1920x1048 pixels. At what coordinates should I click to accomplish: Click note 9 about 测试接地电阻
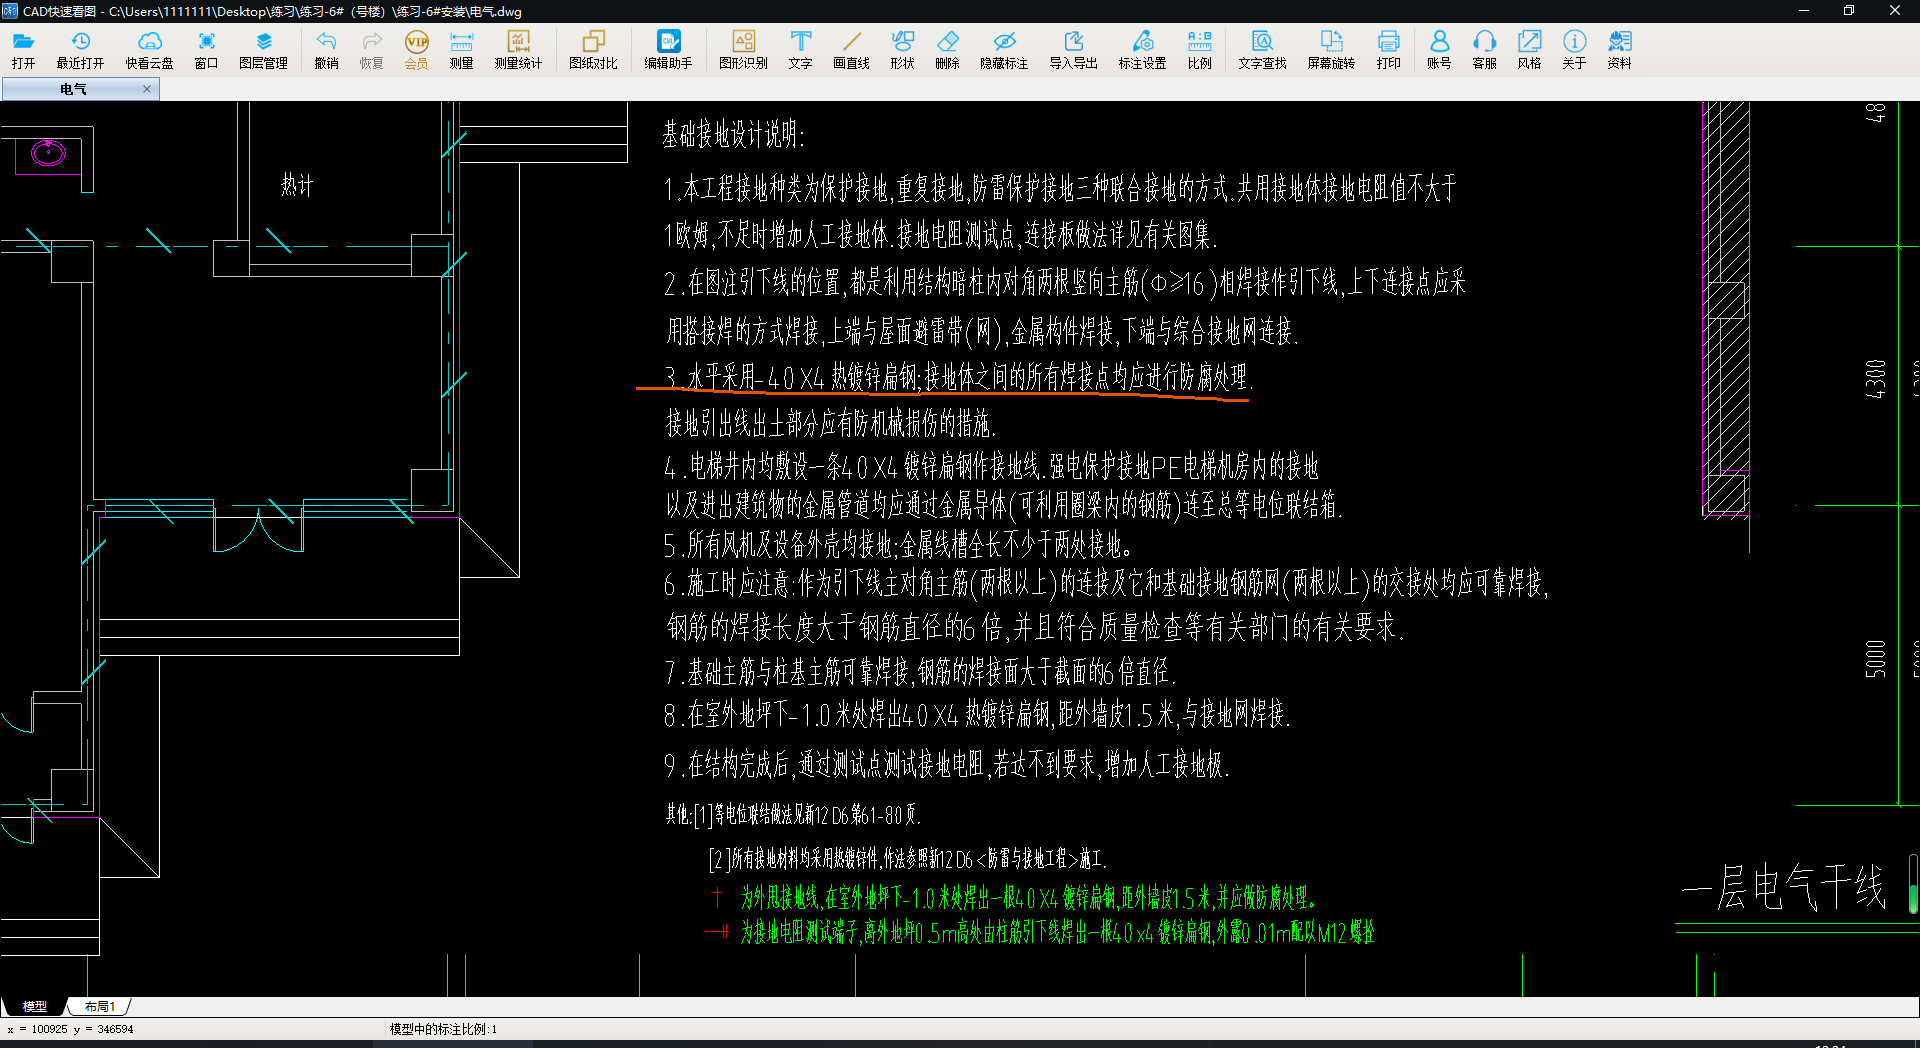946,765
